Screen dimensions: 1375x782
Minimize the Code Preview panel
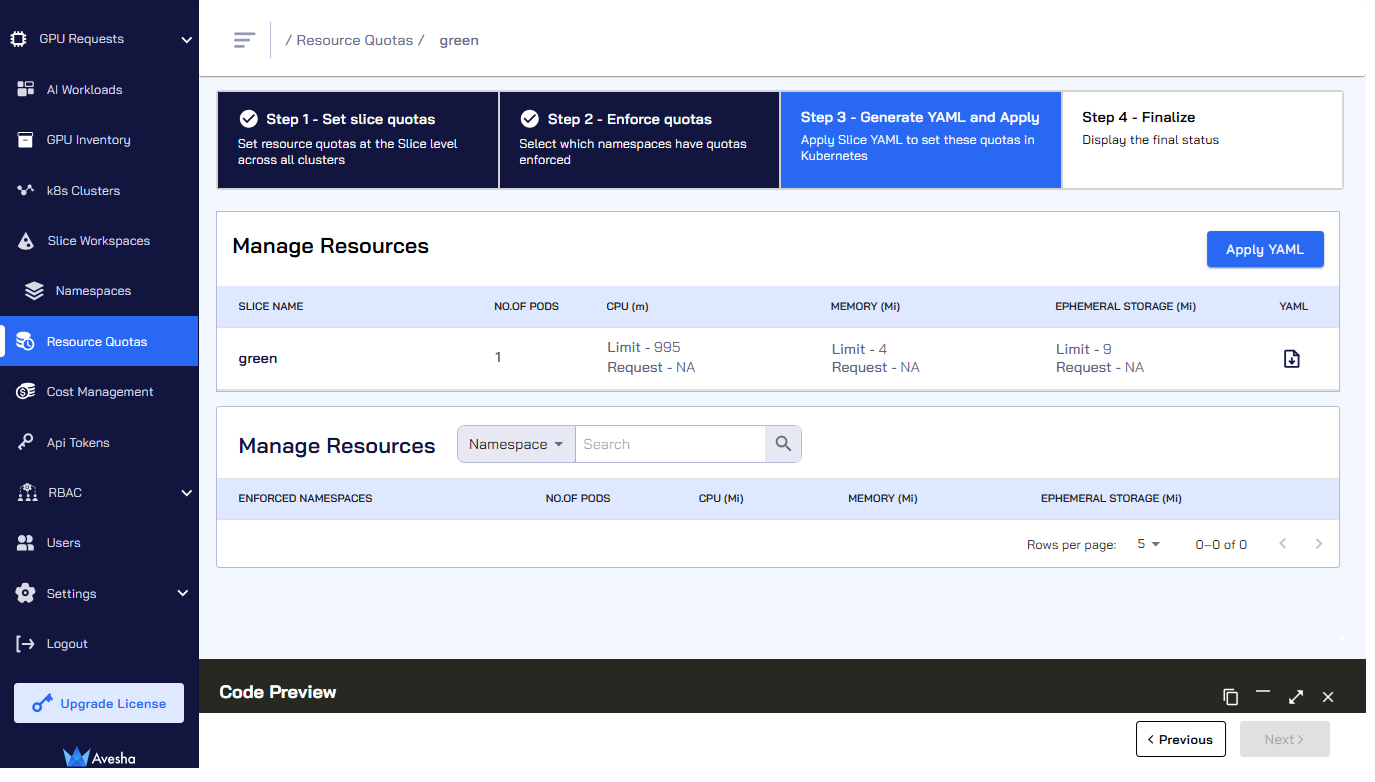[1263, 693]
